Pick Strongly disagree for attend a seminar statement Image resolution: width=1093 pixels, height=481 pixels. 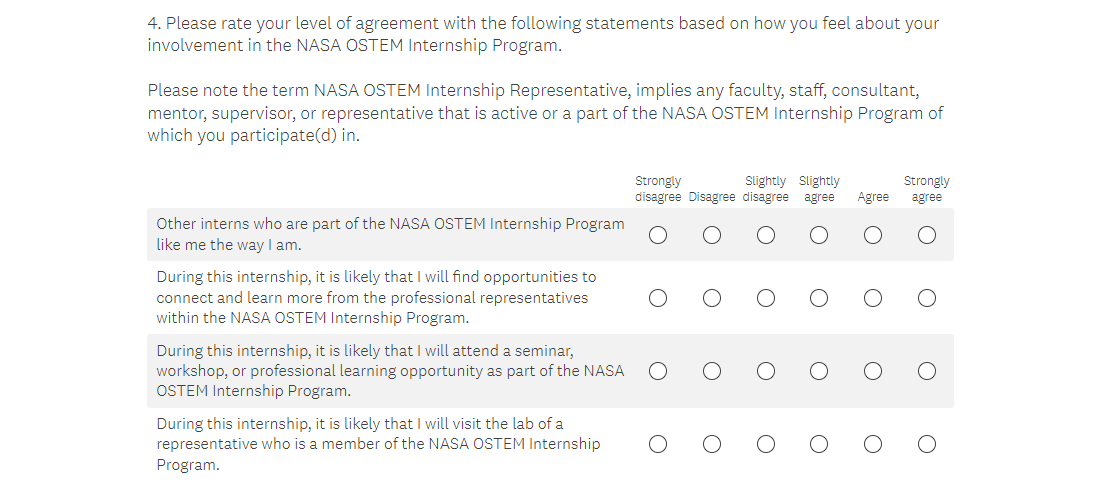(658, 371)
